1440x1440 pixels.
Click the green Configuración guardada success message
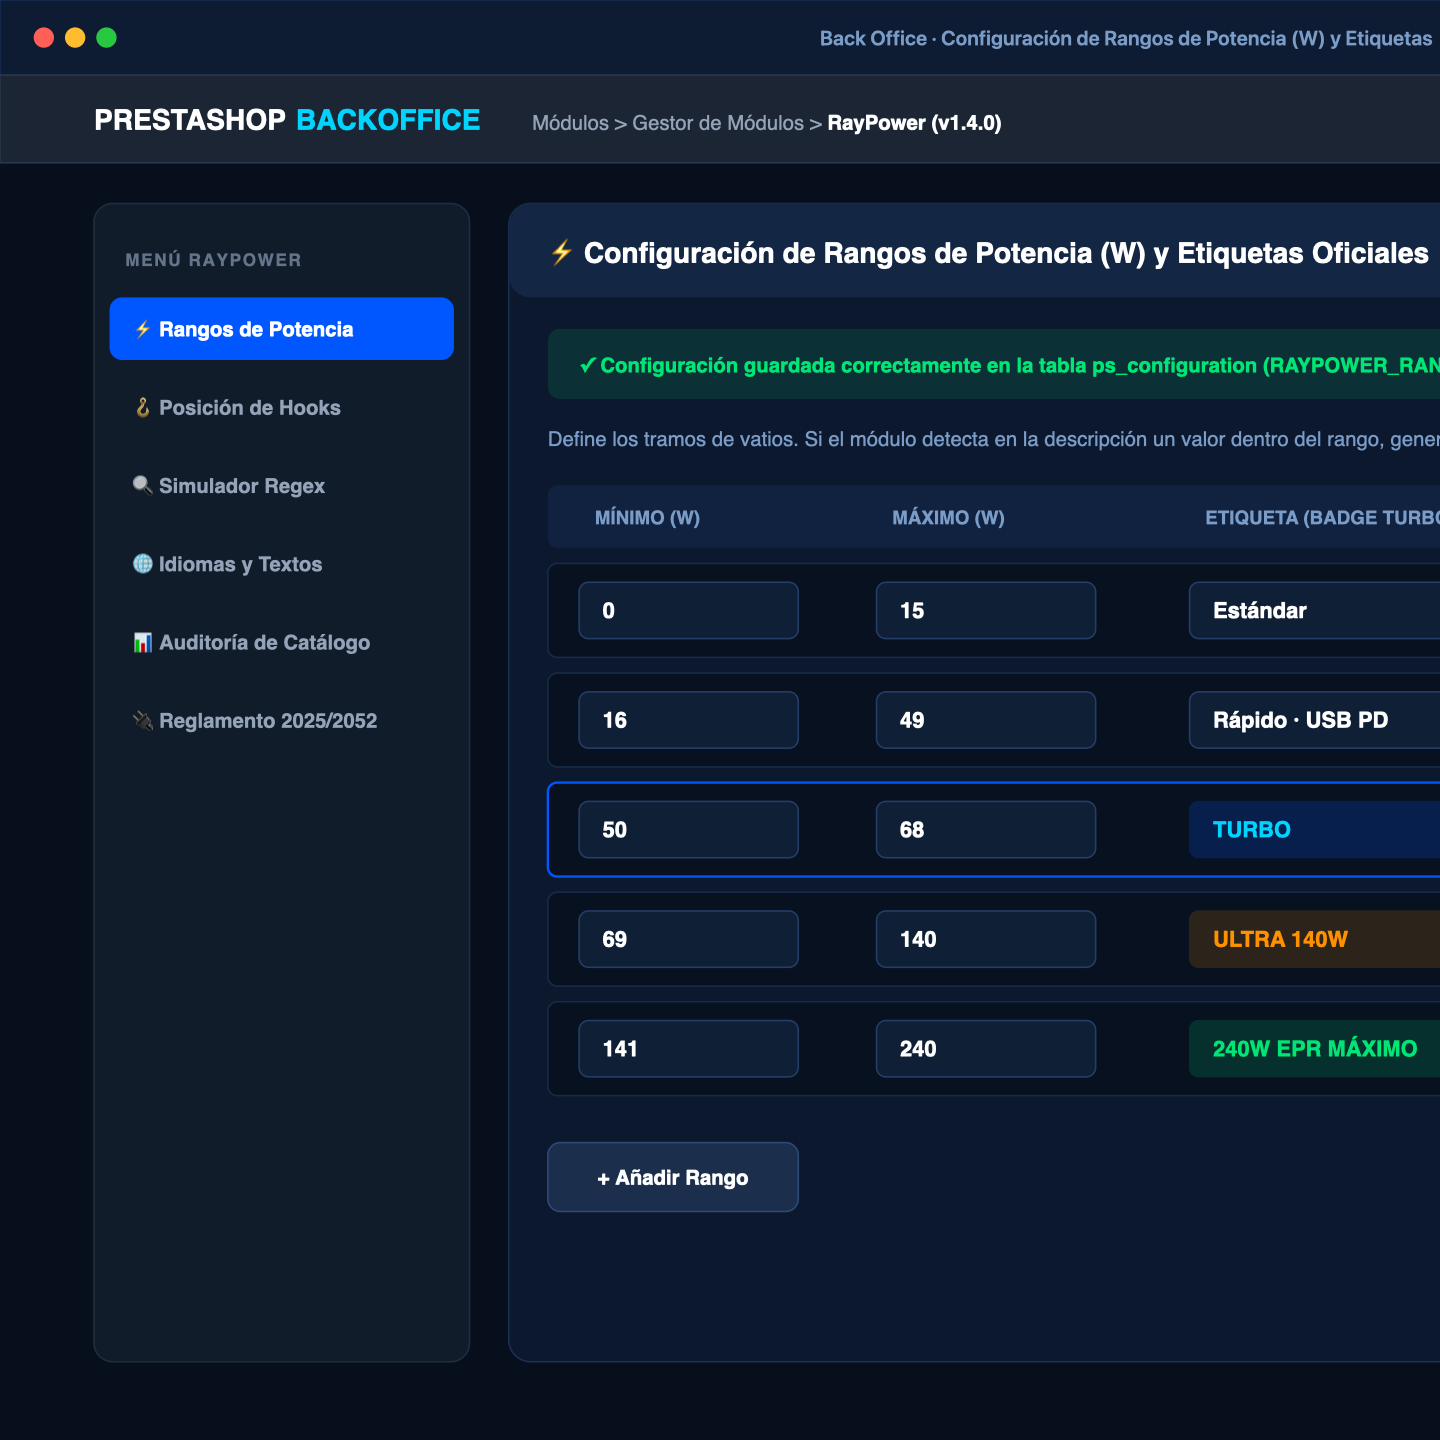click(x=994, y=364)
